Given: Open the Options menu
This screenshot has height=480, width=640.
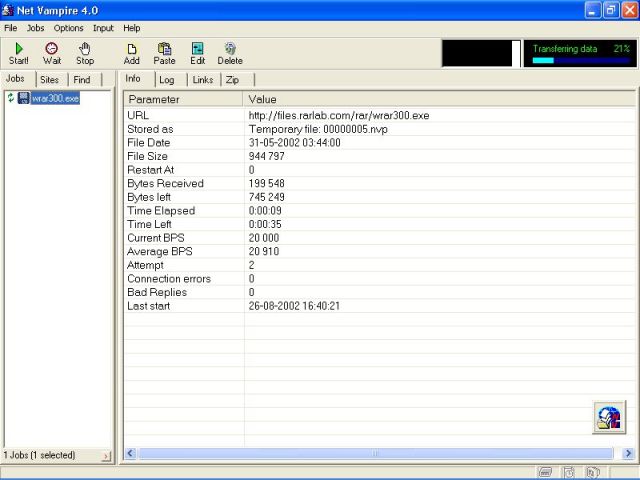Looking at the screenshot, I should pos(69,28).
